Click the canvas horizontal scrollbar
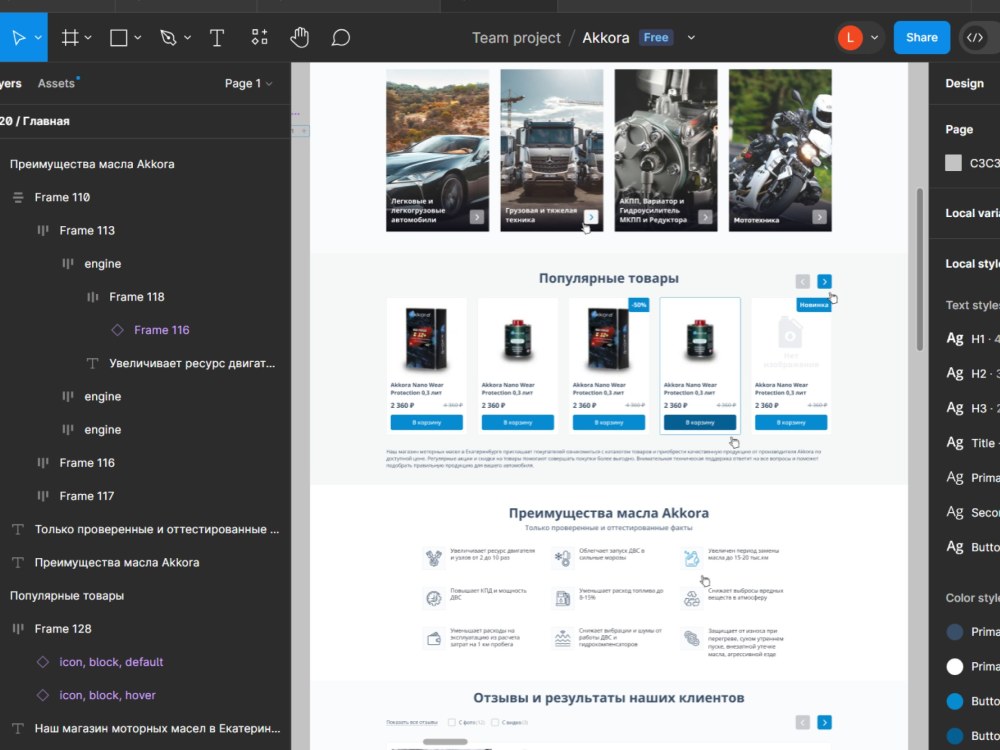Viewport: 1000px width, 750px height. tap(445, 742)
